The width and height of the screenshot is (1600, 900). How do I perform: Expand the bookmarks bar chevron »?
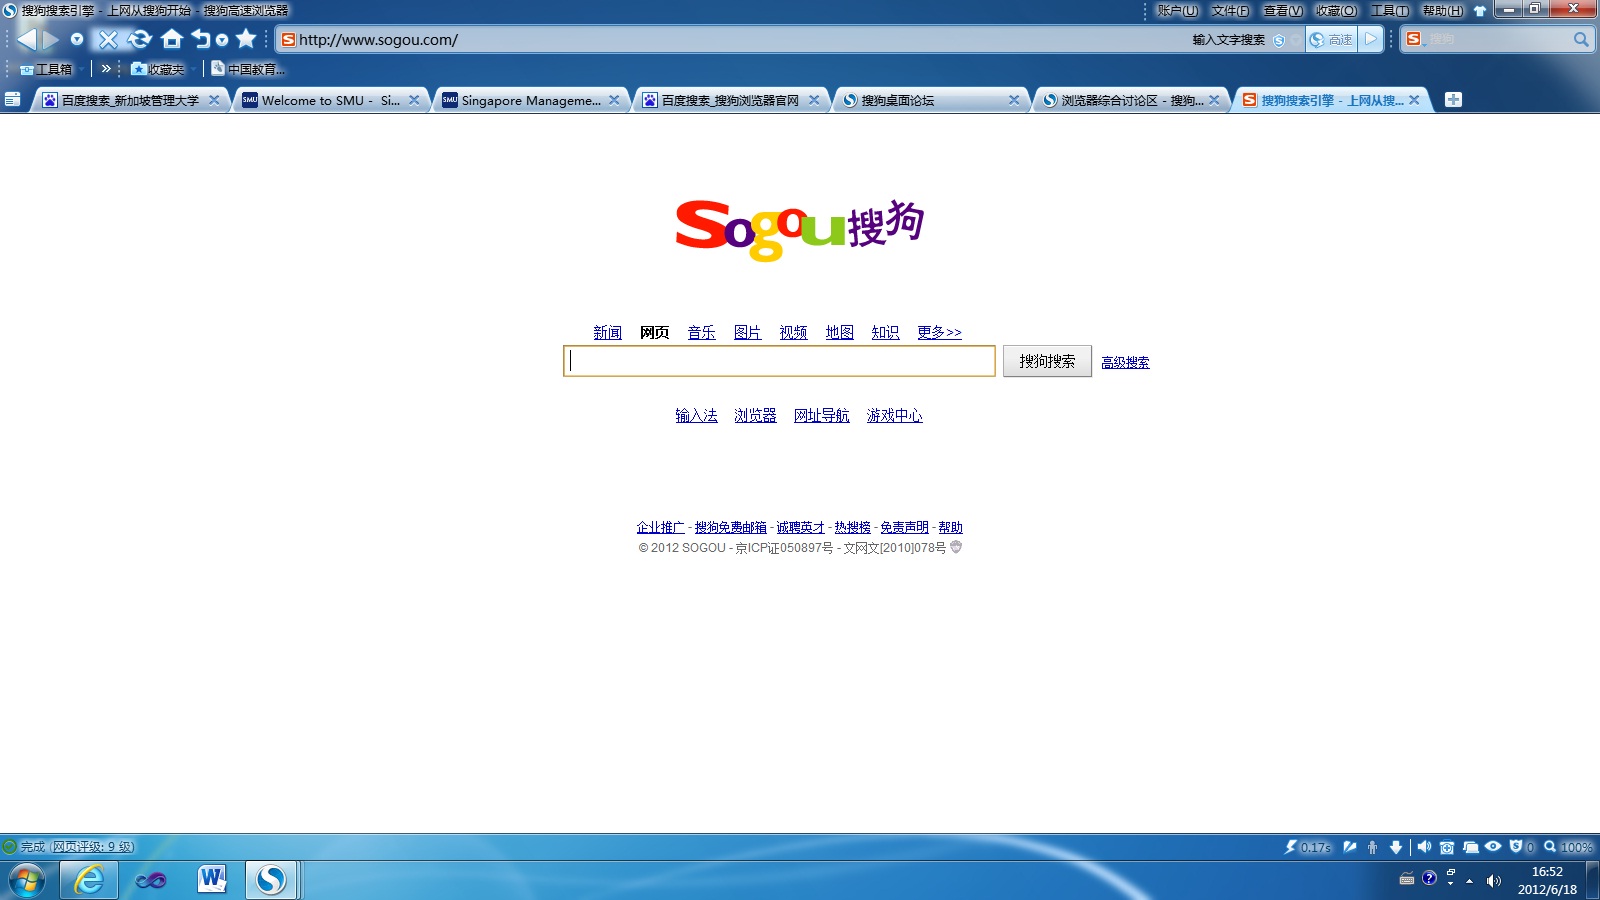click(x=105, y=68)
